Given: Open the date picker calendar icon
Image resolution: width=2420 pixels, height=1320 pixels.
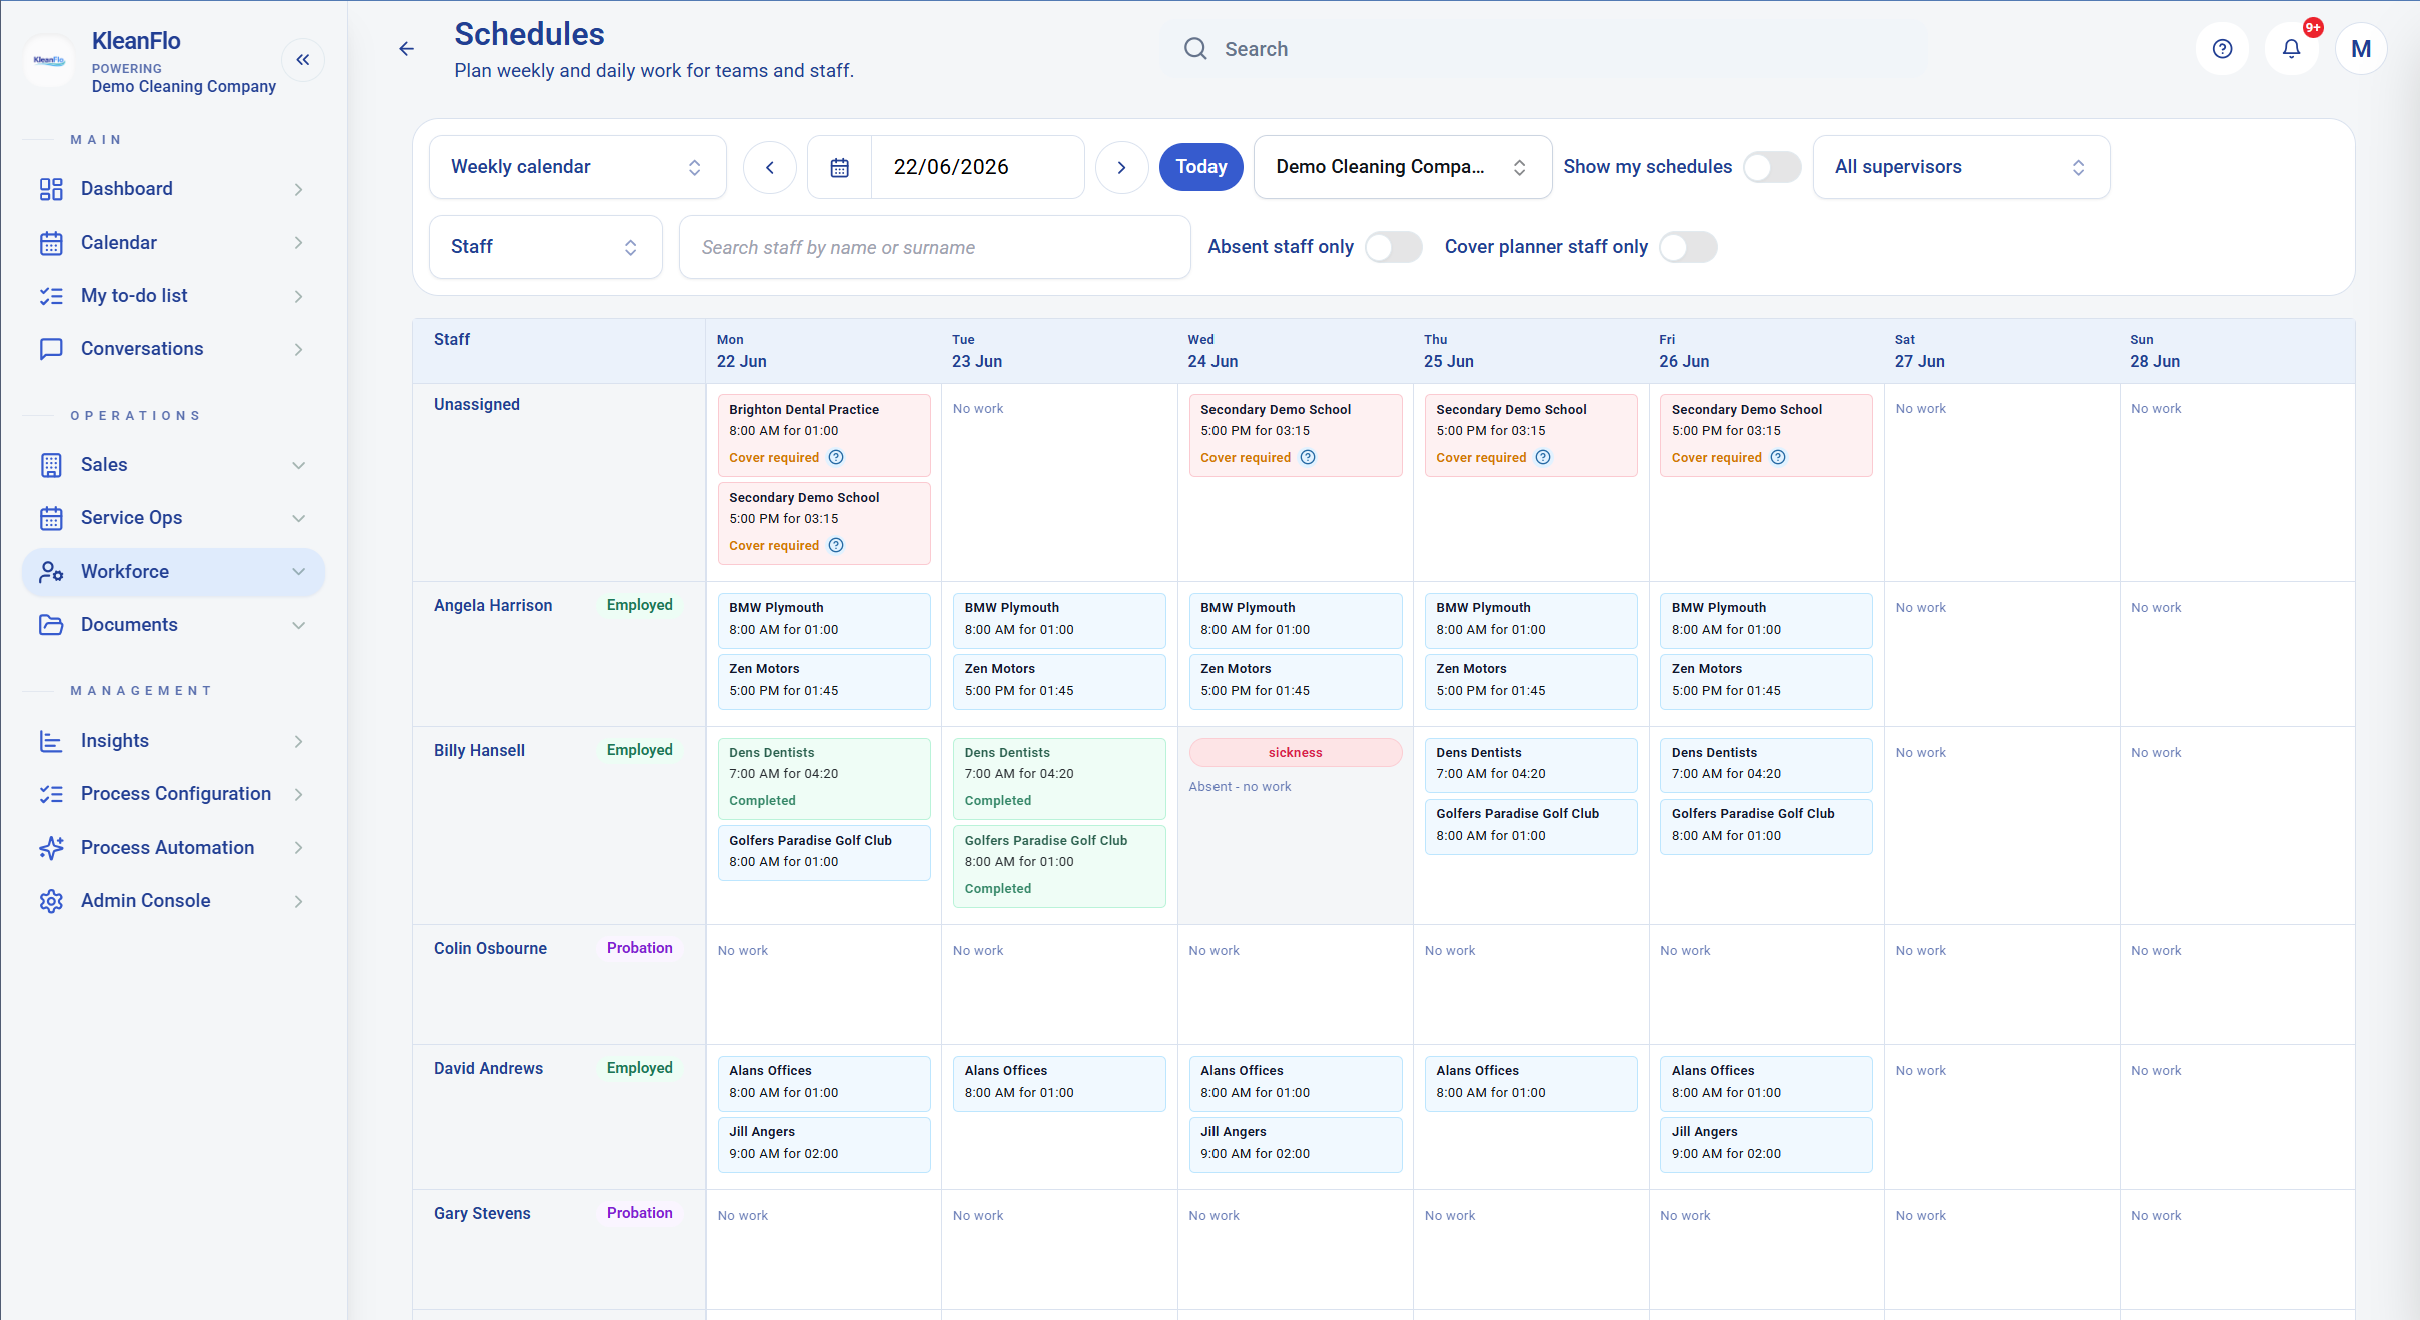Looking at the screenshot, I should coord(840,167).
